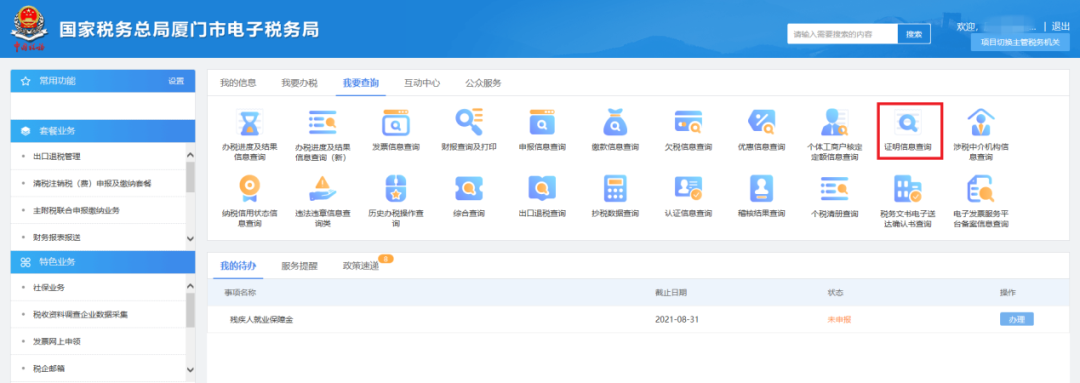Click 办理 button for 残疾人就业保障金
The width and height of the screenshot is (1080, 383).
1017,319
